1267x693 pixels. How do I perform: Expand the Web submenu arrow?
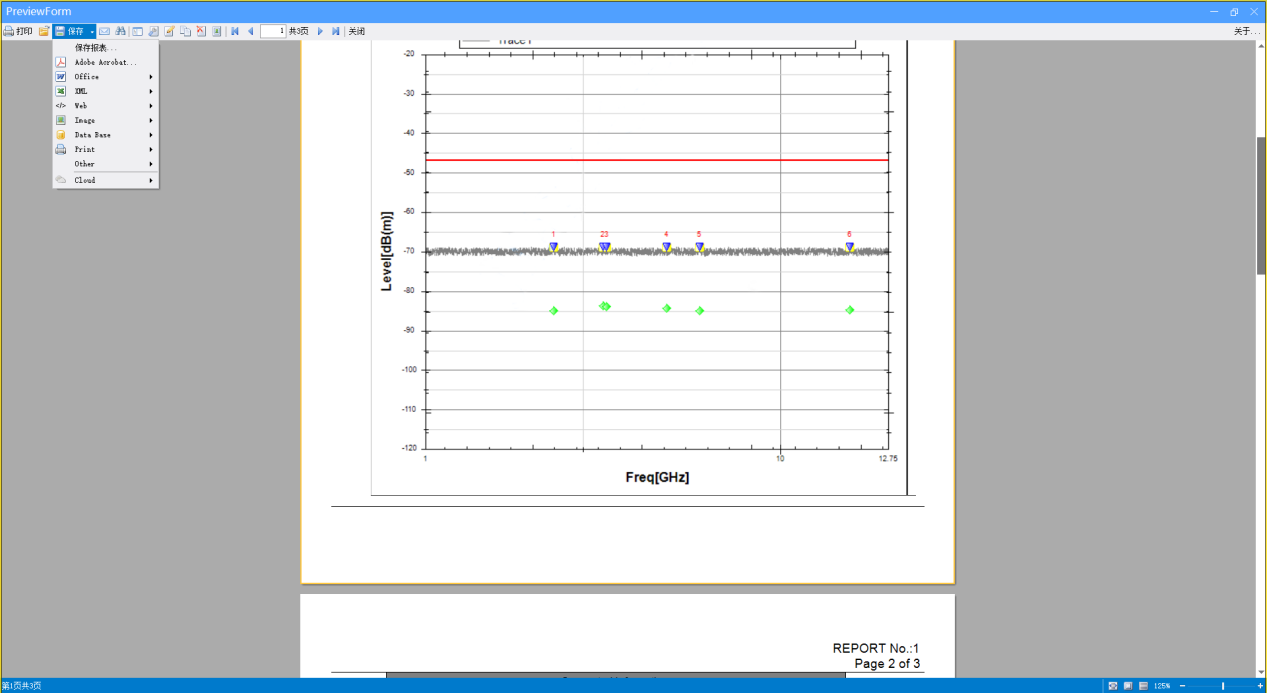tap(152, 106)
